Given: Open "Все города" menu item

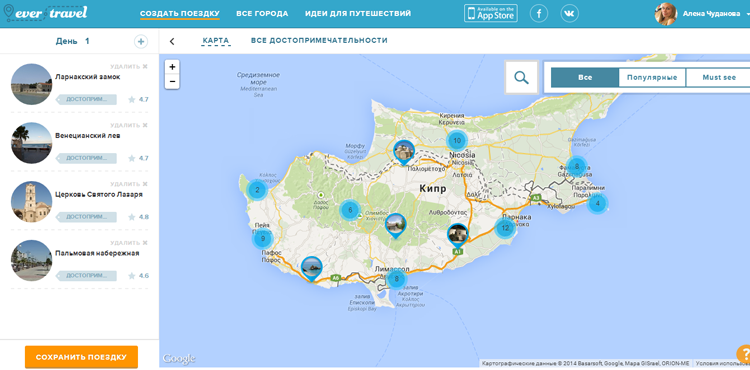Looking at the screenshot, I should click(262, 13).
